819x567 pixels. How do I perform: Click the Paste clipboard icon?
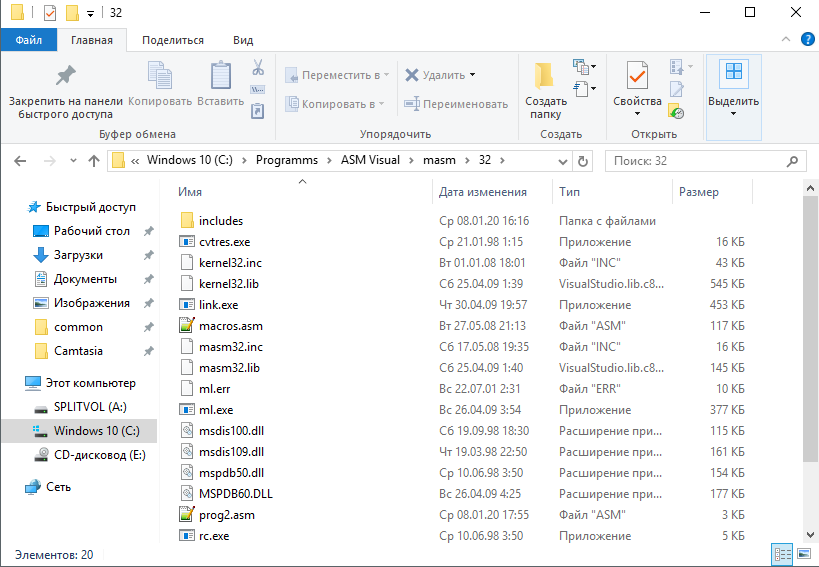click(x=220, y=76)
